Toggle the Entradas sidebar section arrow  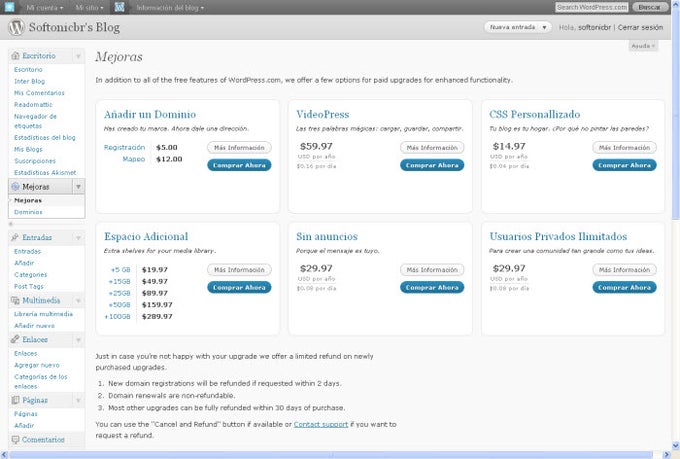[x=78, y=238]
